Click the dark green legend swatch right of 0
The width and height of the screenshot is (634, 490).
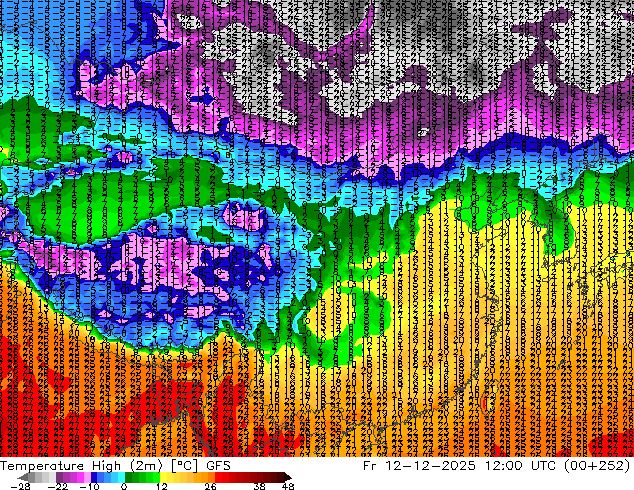click(x=129, y=477)
